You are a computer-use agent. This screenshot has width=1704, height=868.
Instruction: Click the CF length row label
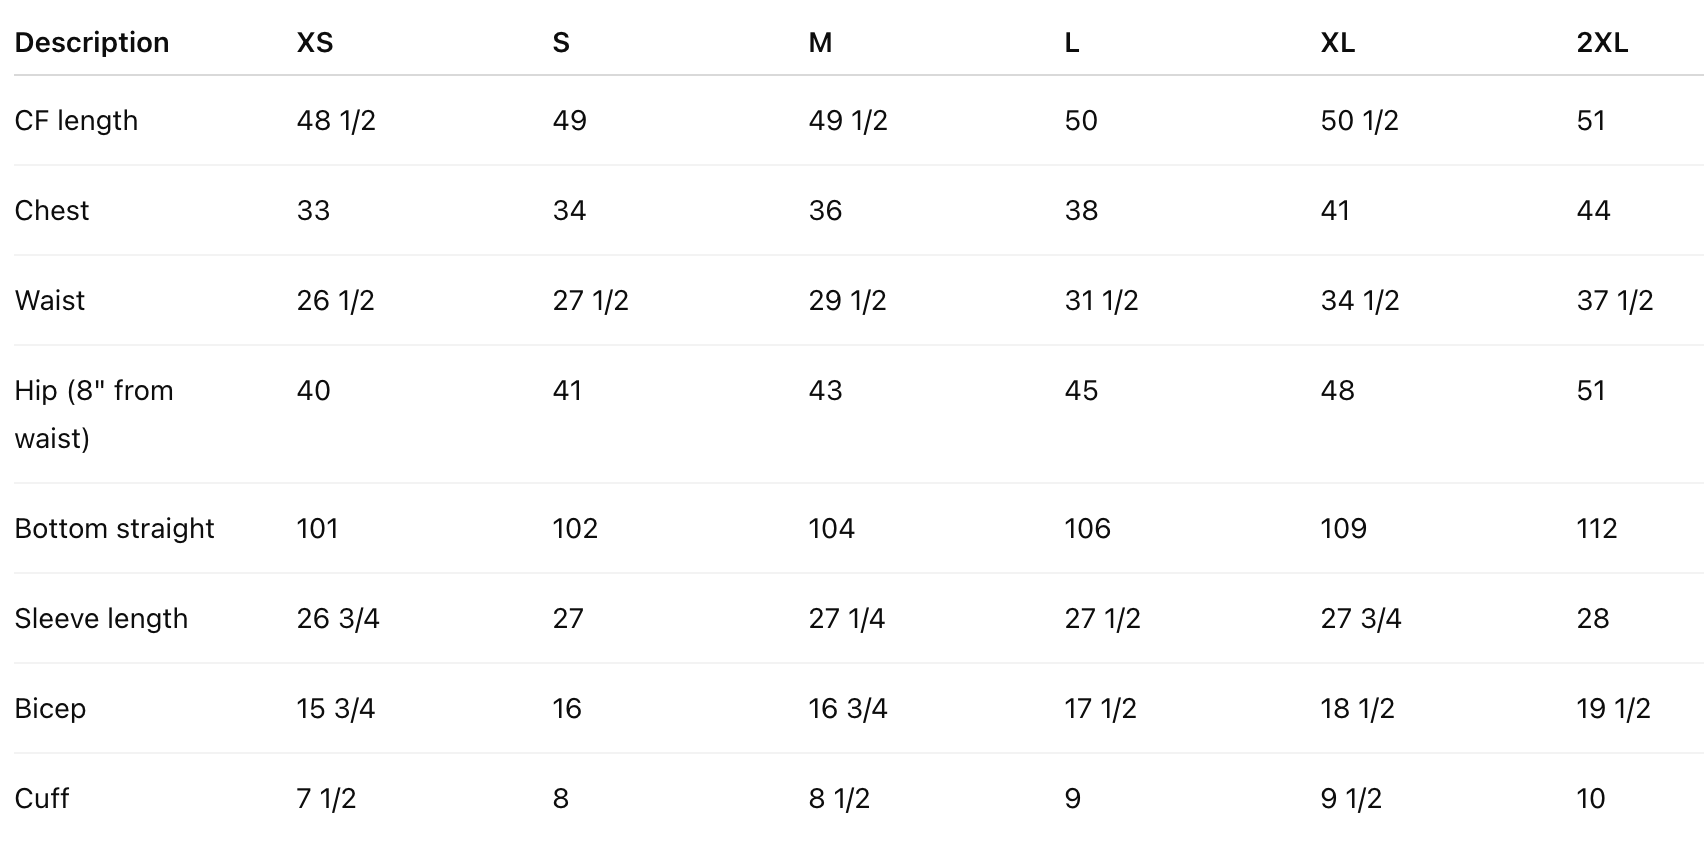tap(77, 121)
